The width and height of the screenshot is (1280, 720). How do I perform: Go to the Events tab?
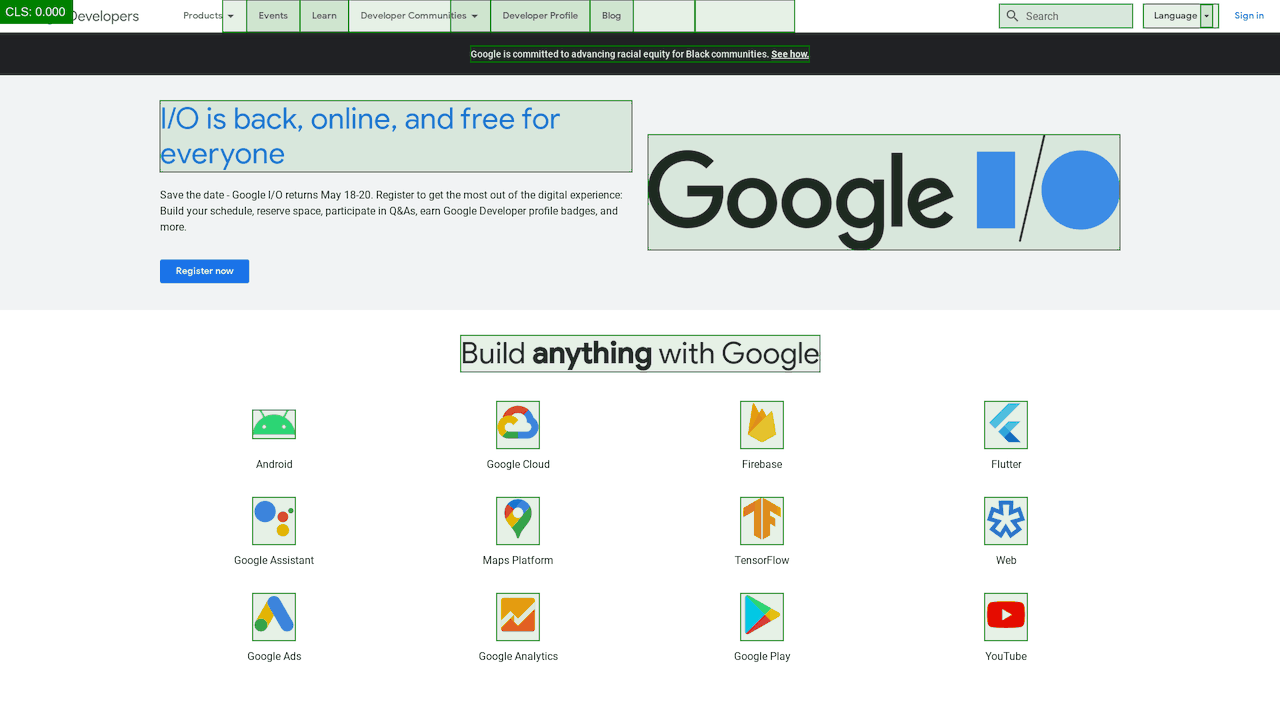click(x=273, y=16)
